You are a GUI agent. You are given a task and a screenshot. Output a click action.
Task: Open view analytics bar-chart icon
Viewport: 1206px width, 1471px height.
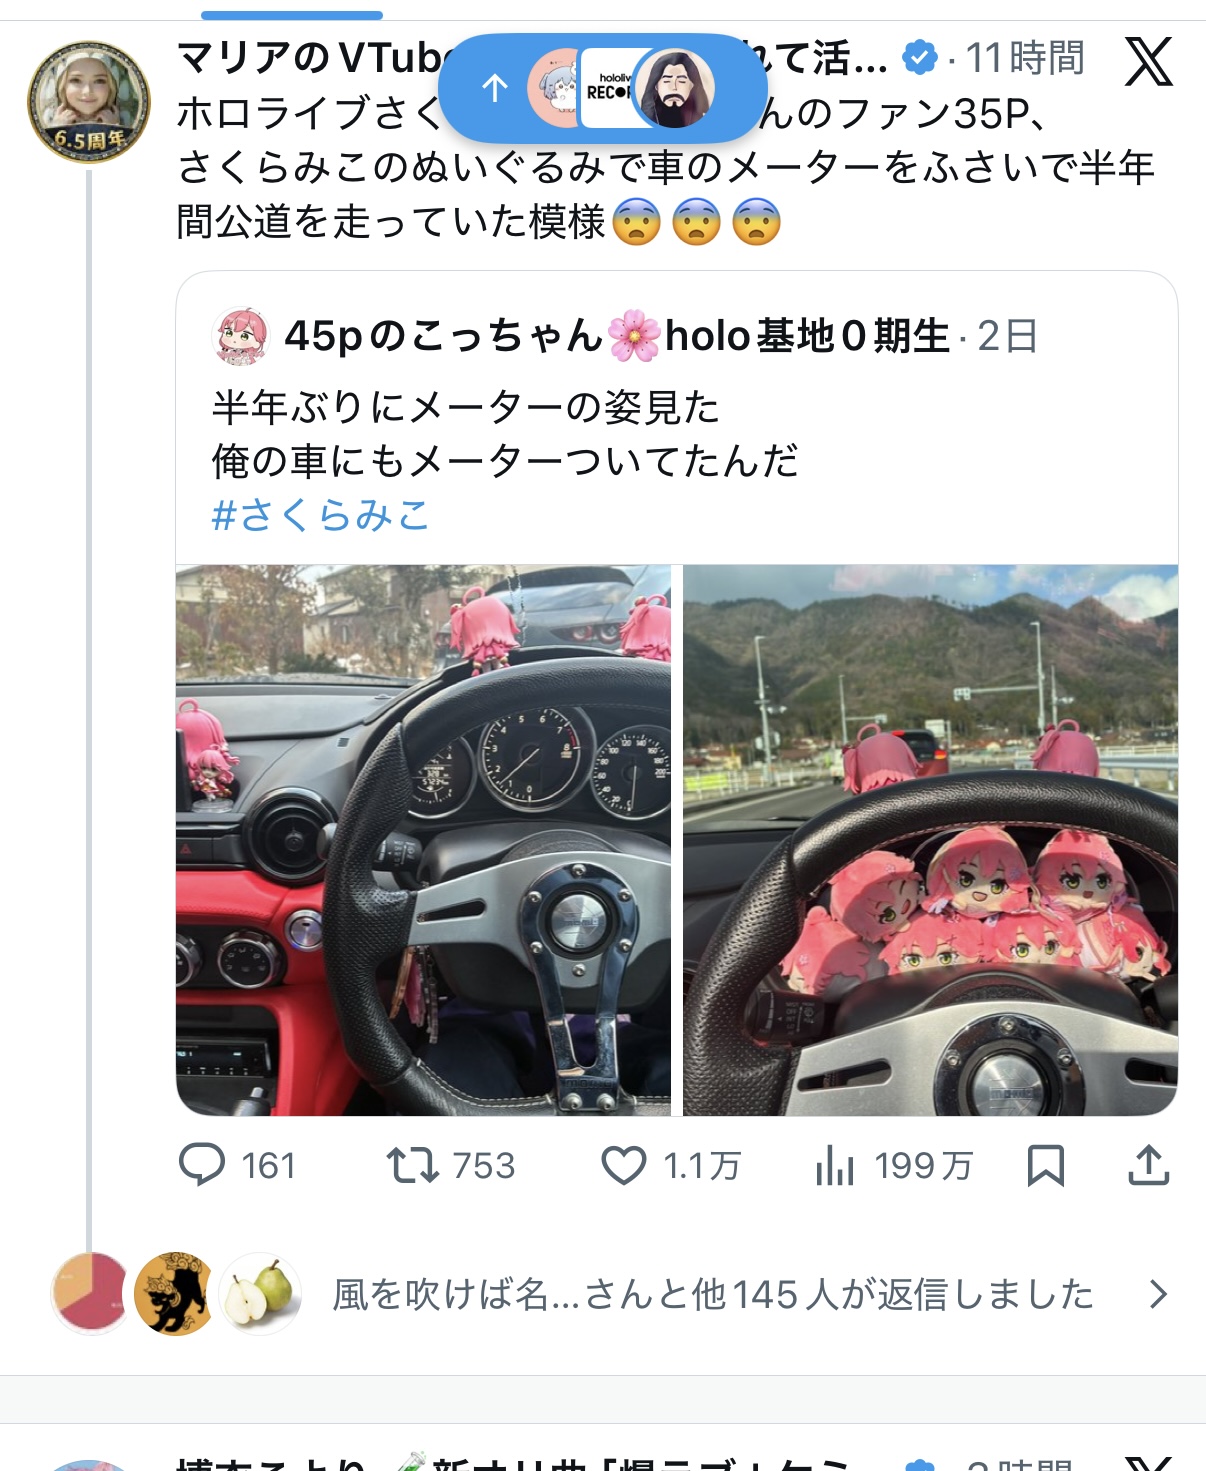point(834,1165)
